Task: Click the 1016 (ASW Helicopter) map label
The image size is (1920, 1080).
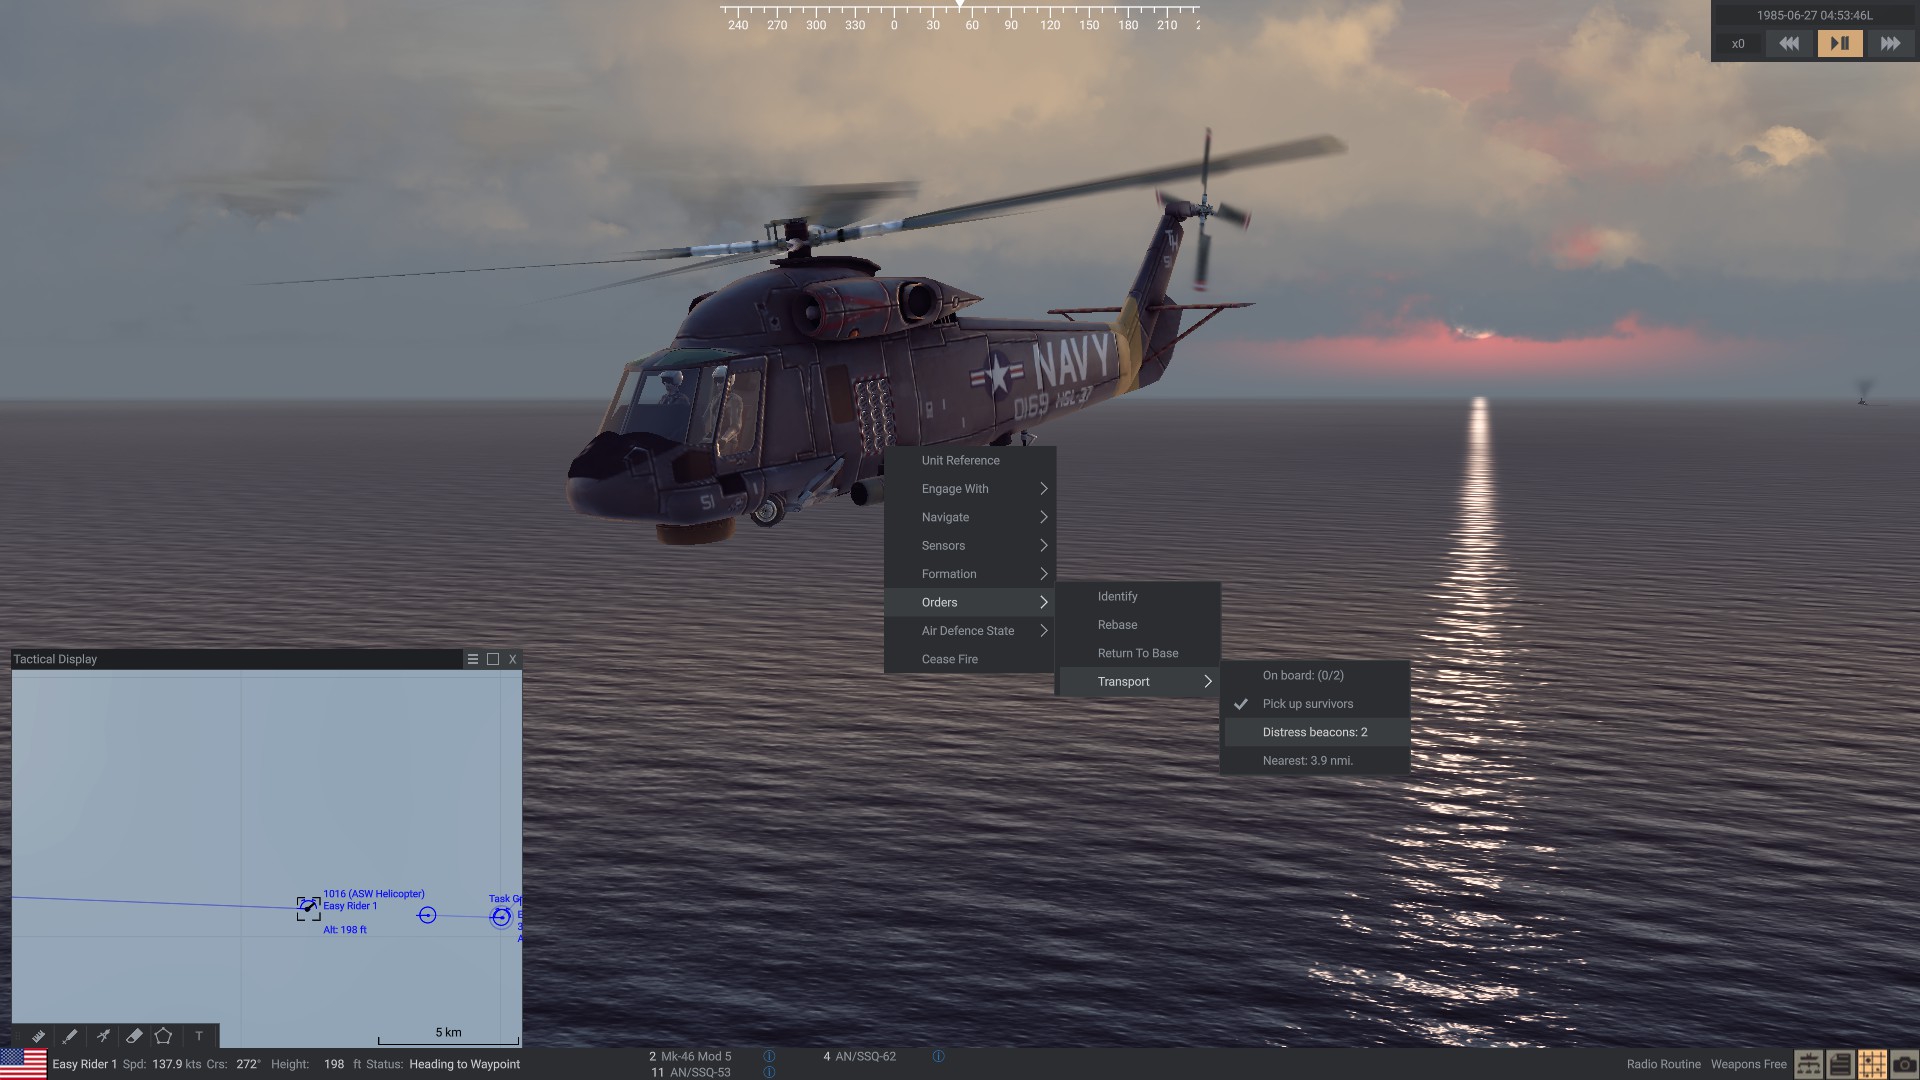Action: tap(374, 894)
